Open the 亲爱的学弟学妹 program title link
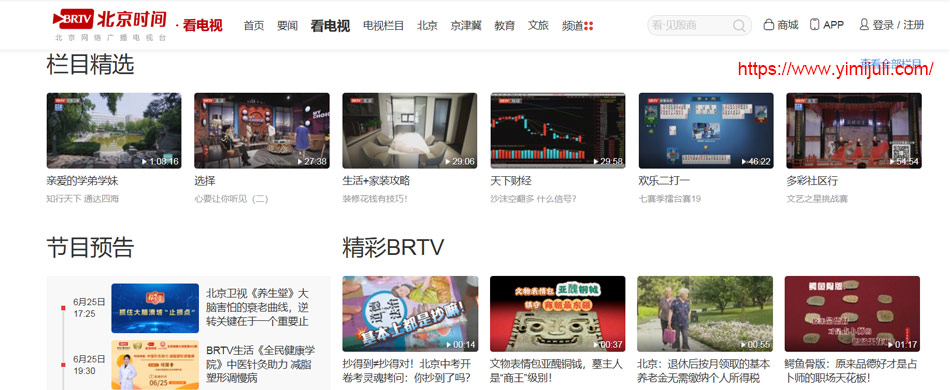The width and height of the screenshot is (950, 390). pyautogui.click(x=82, y=180)
